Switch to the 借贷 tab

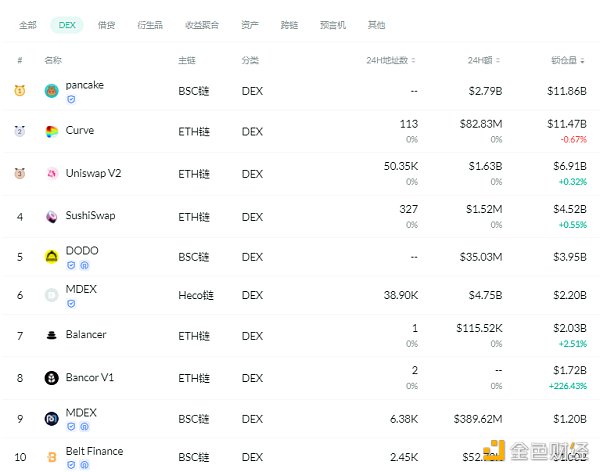point(106,25)
